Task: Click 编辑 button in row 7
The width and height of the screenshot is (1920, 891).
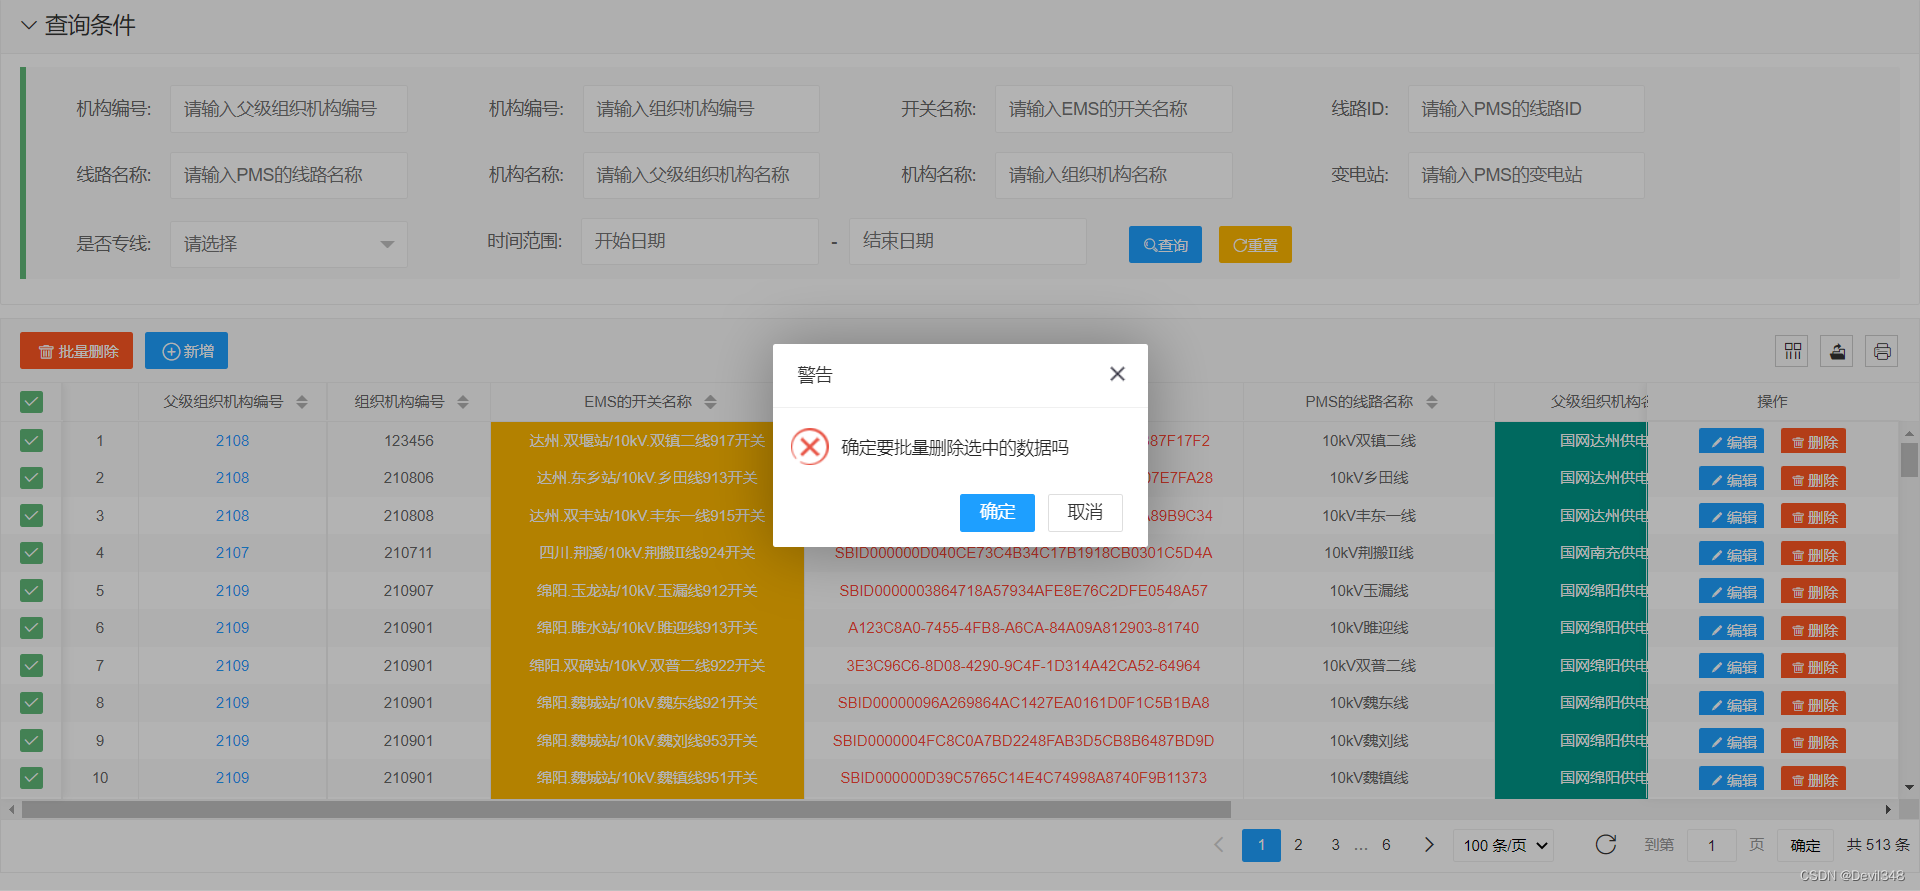Action: pyautogui.click(x=1731, y=666)
